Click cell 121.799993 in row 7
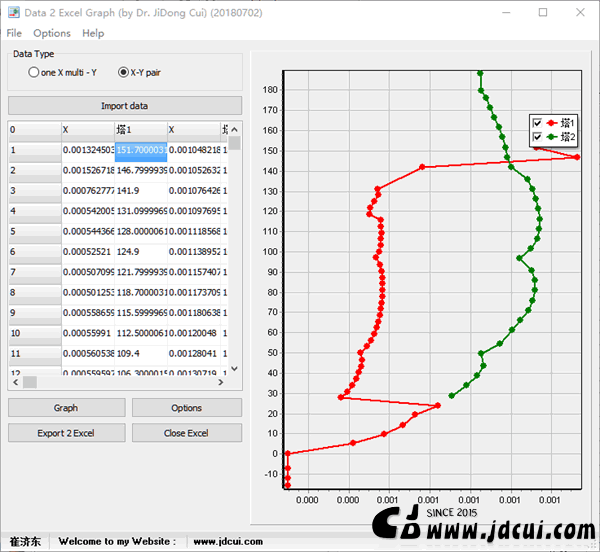Screen dimensions: 600x552 pos(141,272)
